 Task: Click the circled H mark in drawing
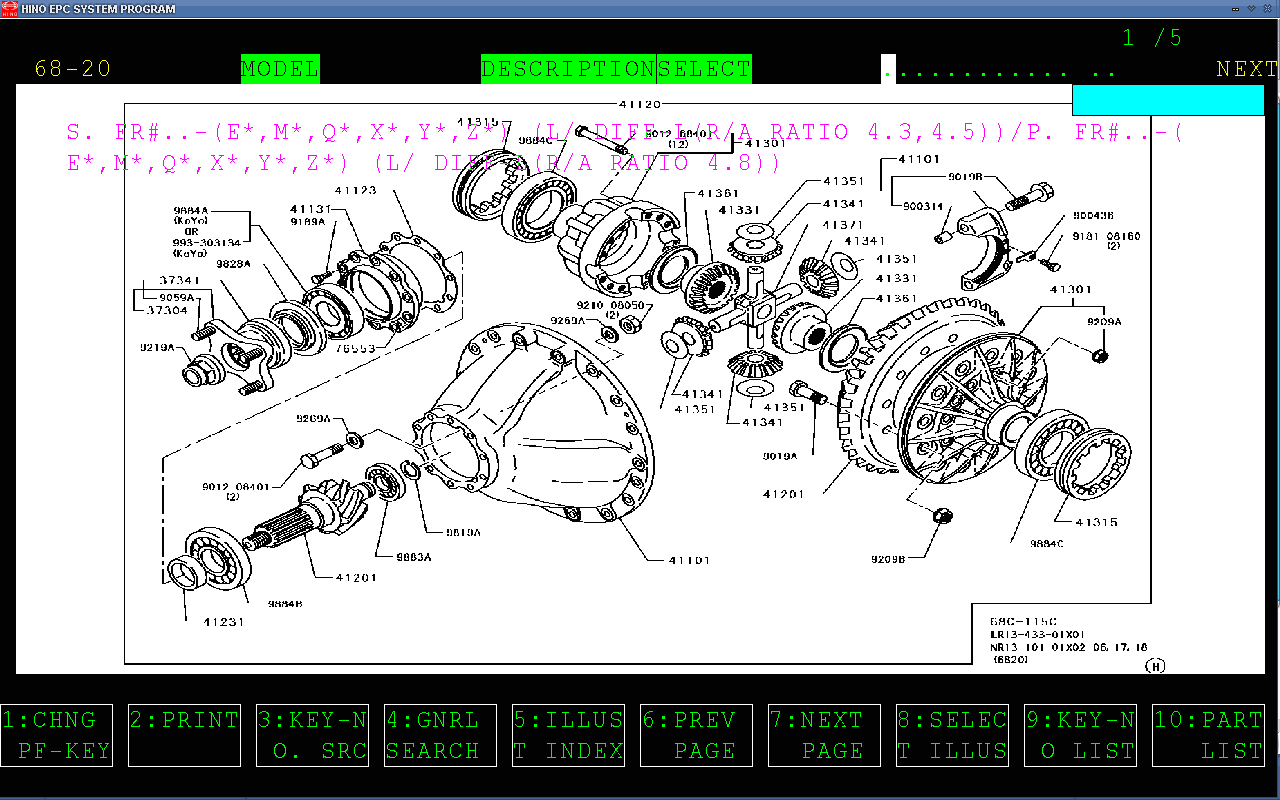(1156, 666)
